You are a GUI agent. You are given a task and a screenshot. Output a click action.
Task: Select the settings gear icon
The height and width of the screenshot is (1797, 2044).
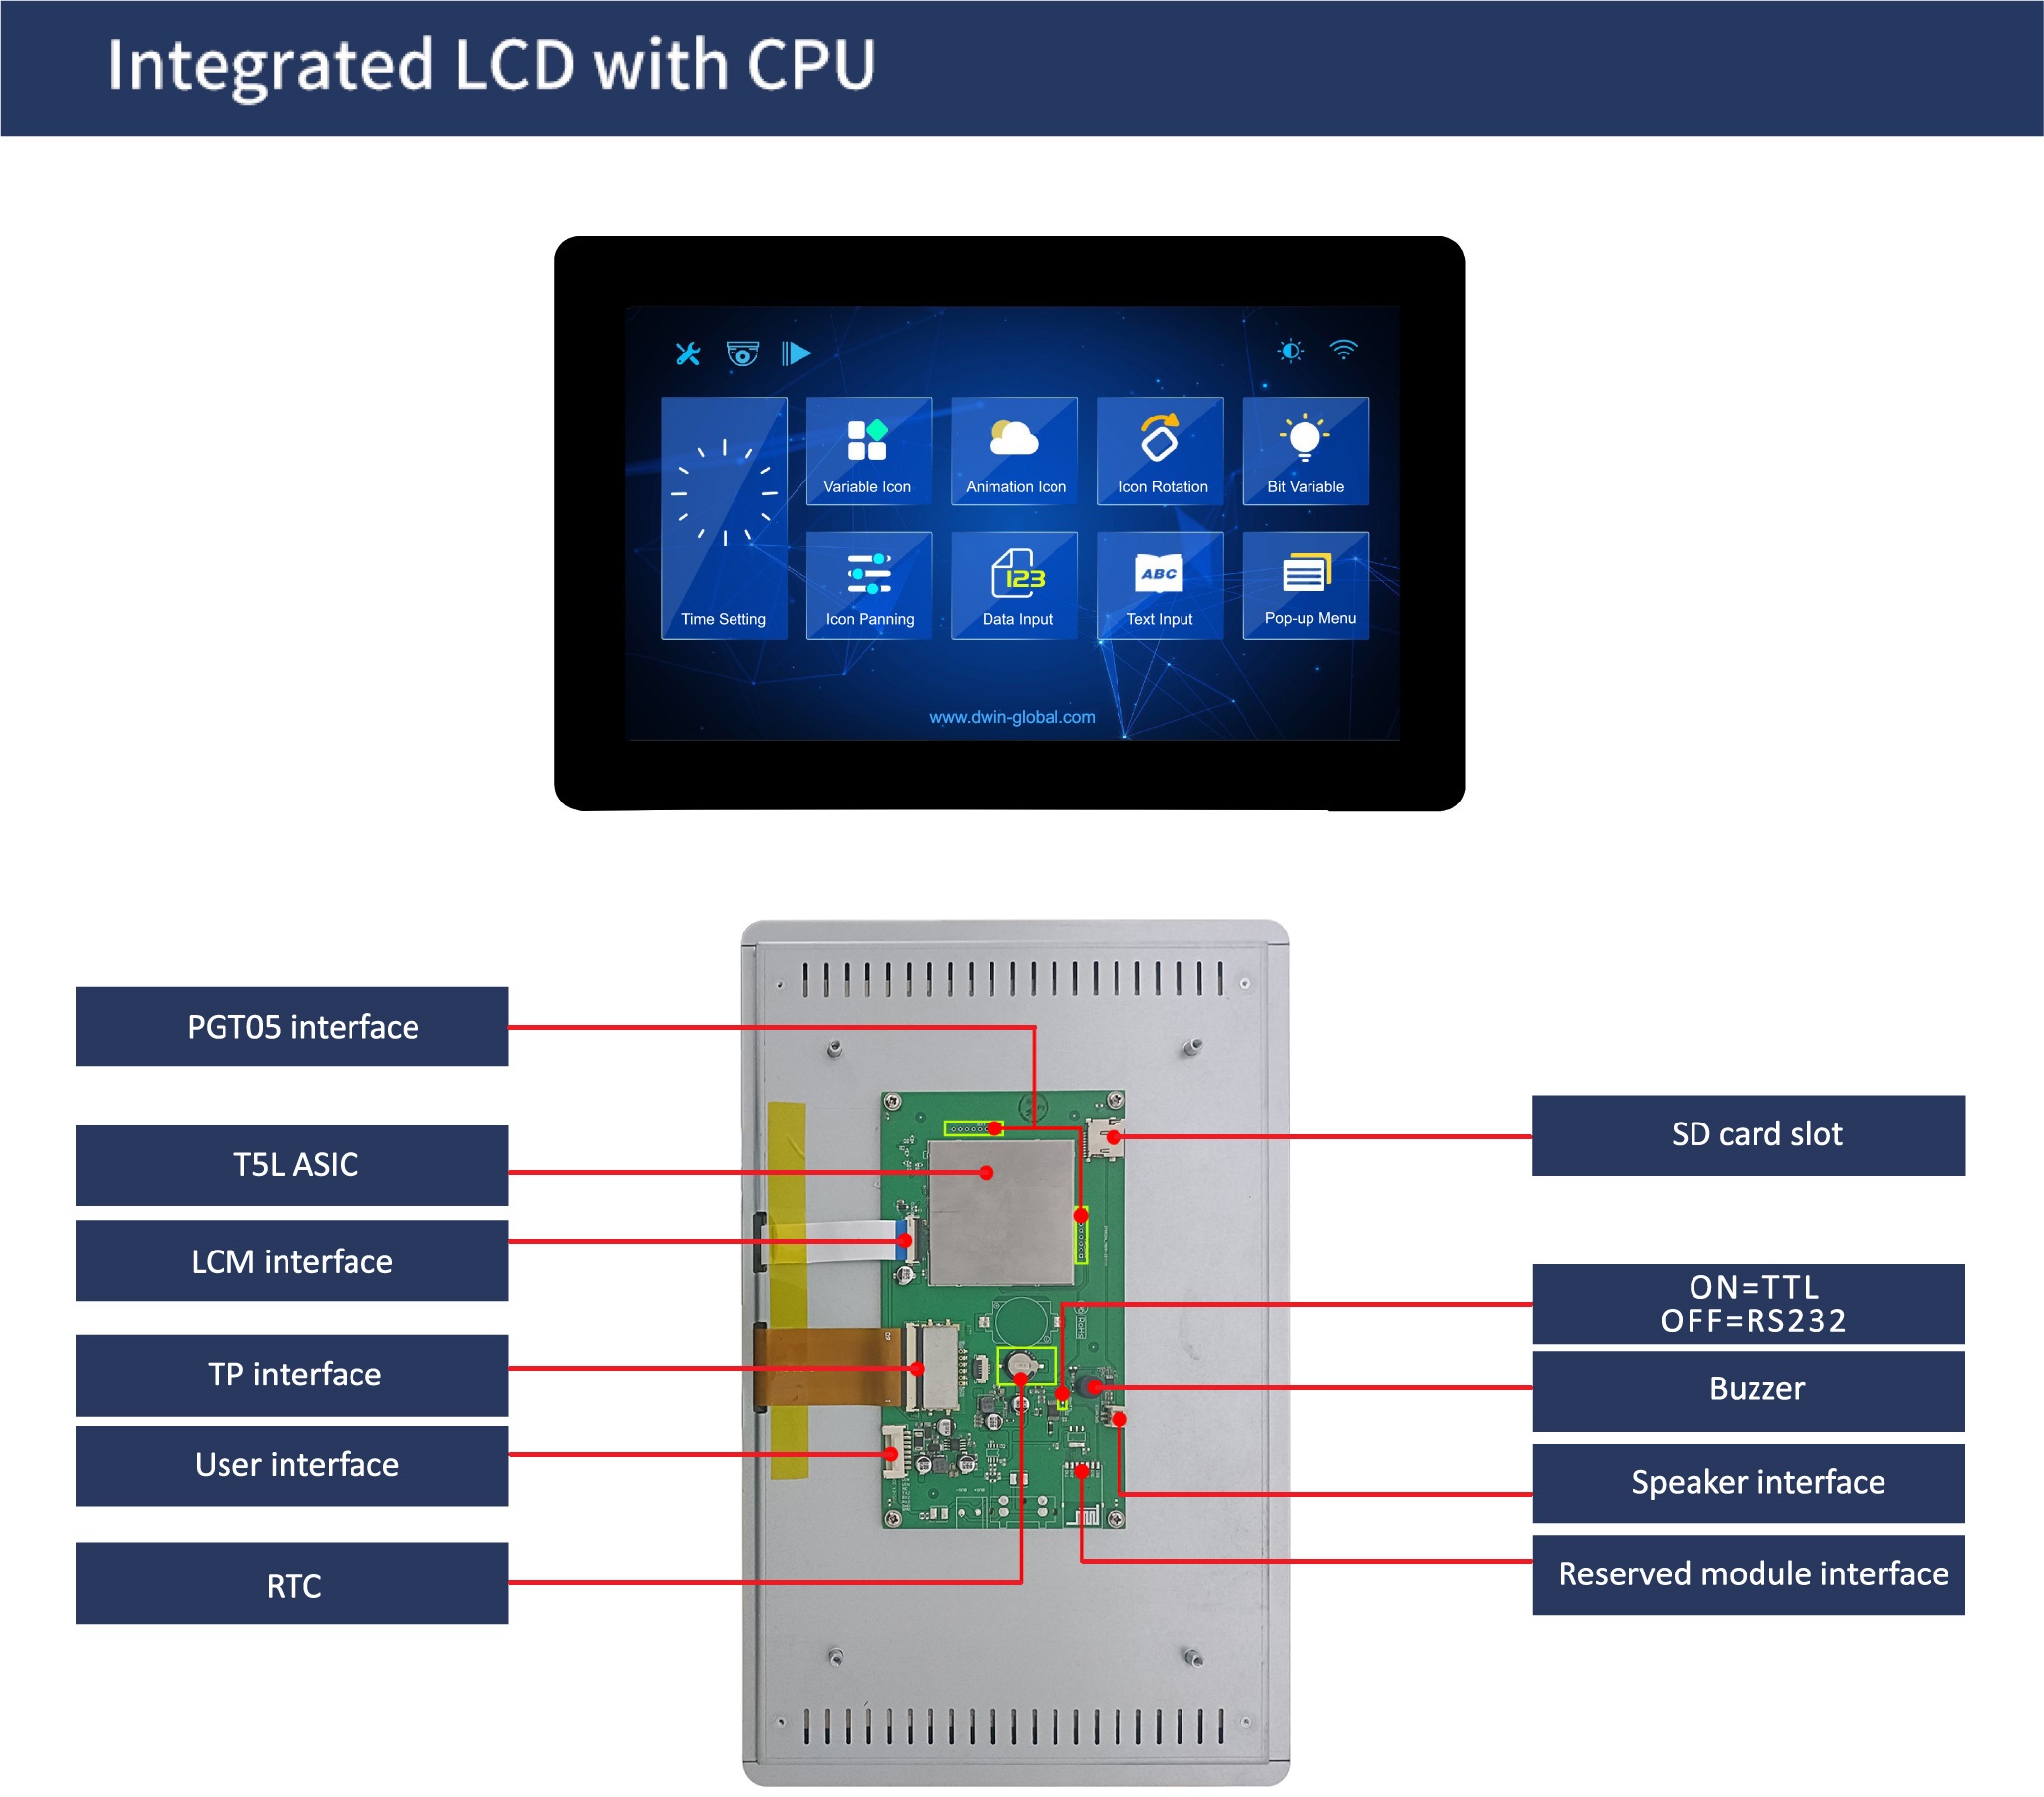click(683, 346)
